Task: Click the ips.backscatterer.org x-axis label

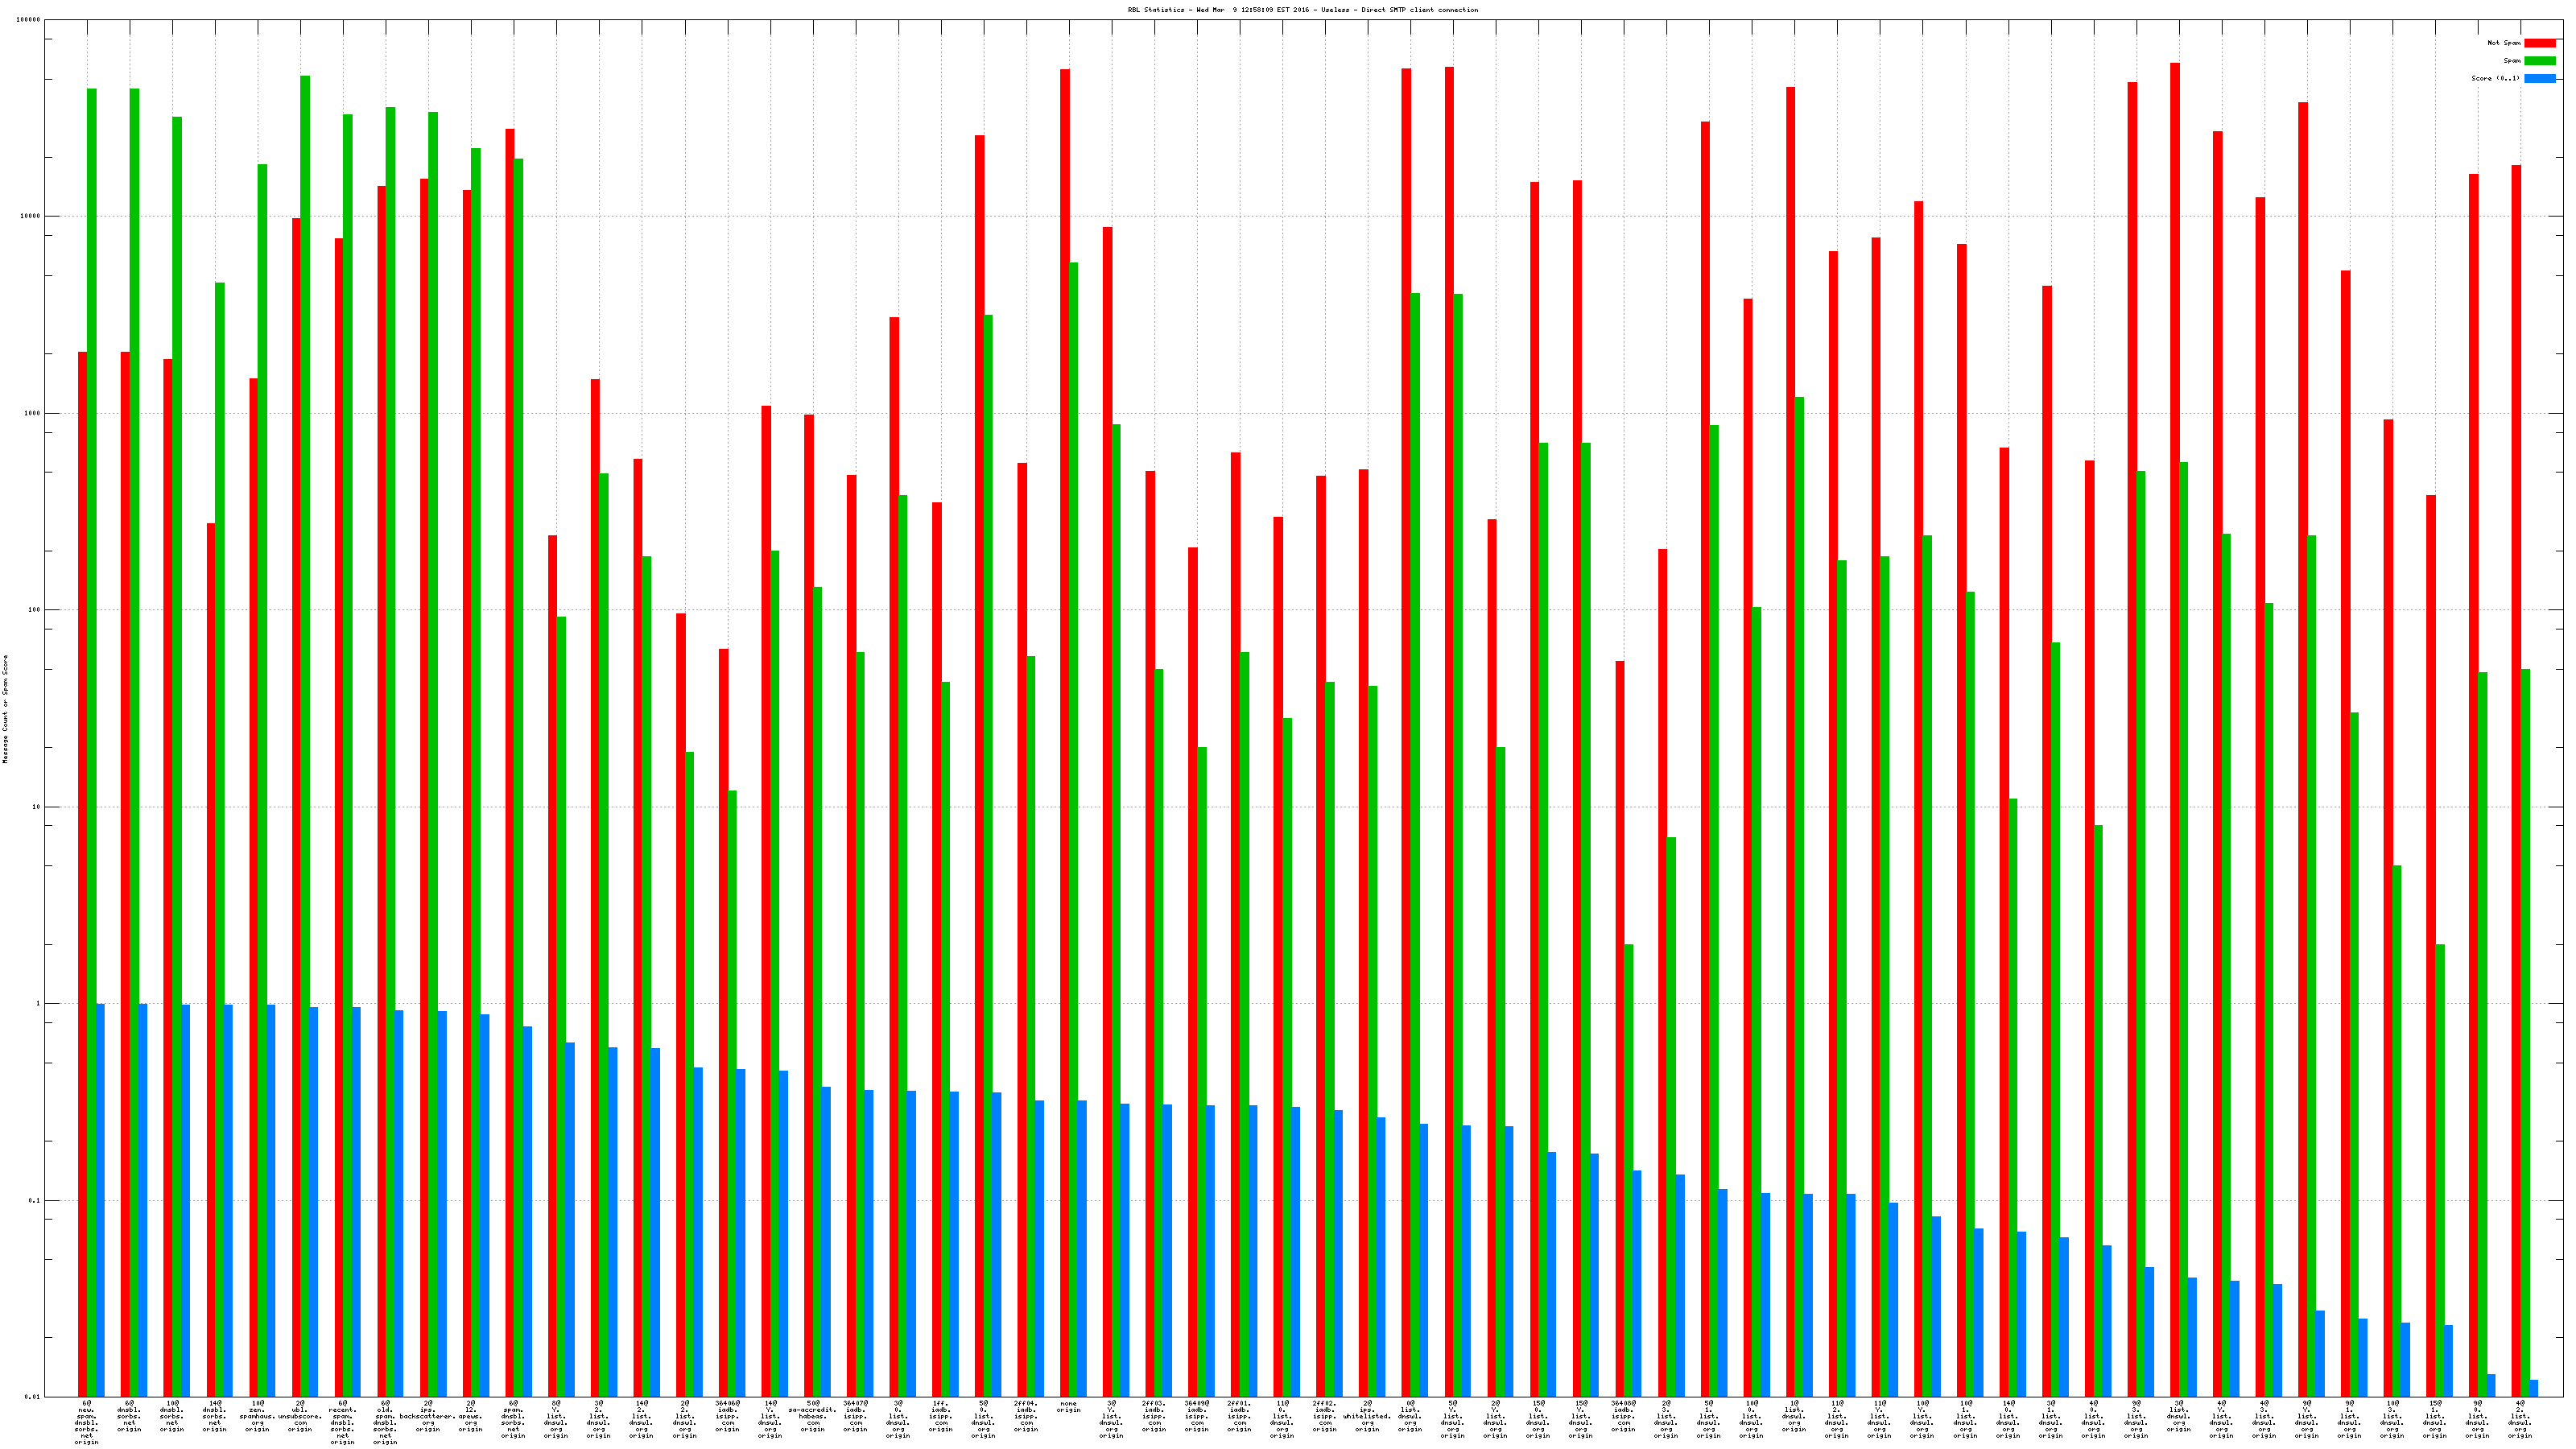Action: pos(428,1416)
